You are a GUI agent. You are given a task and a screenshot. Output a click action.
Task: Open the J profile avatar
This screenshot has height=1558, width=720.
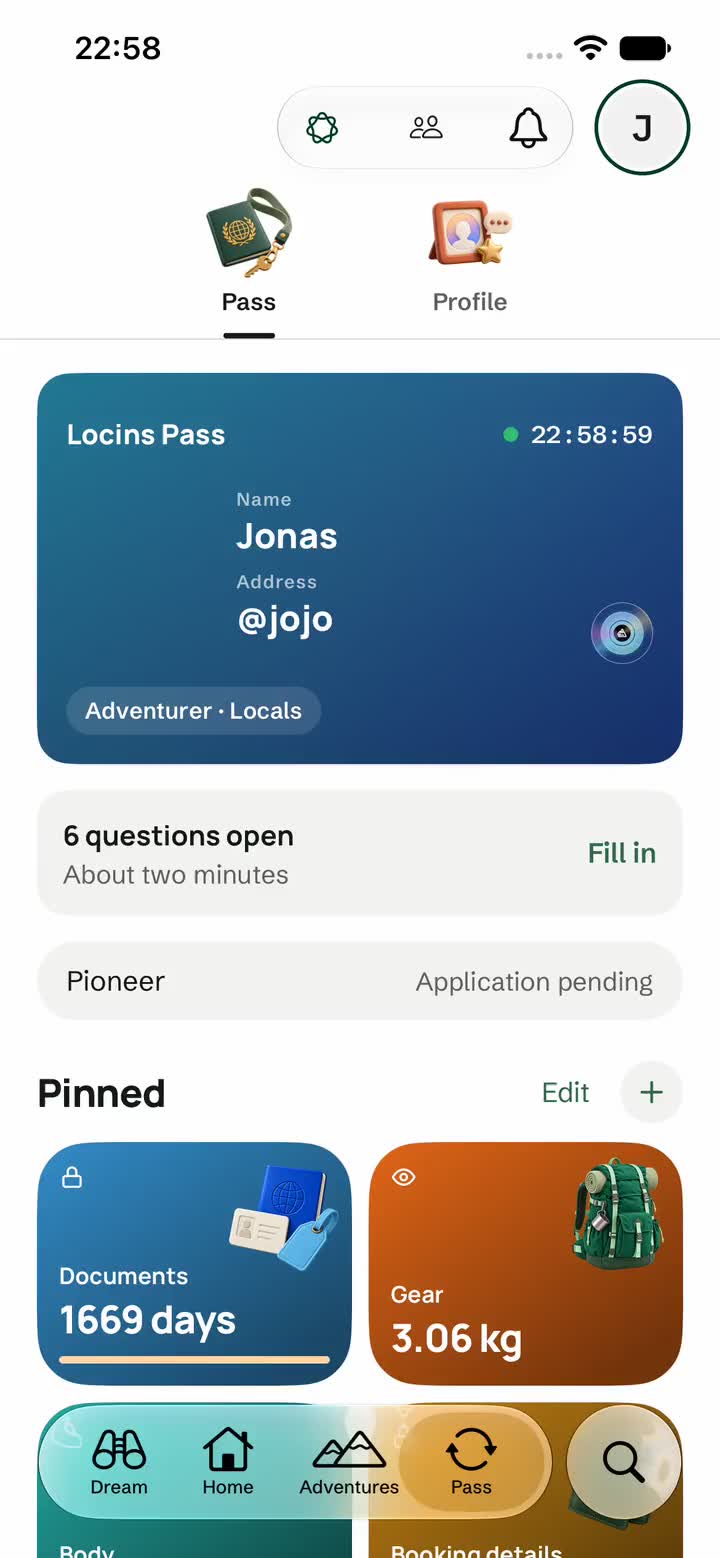[642, 128]
